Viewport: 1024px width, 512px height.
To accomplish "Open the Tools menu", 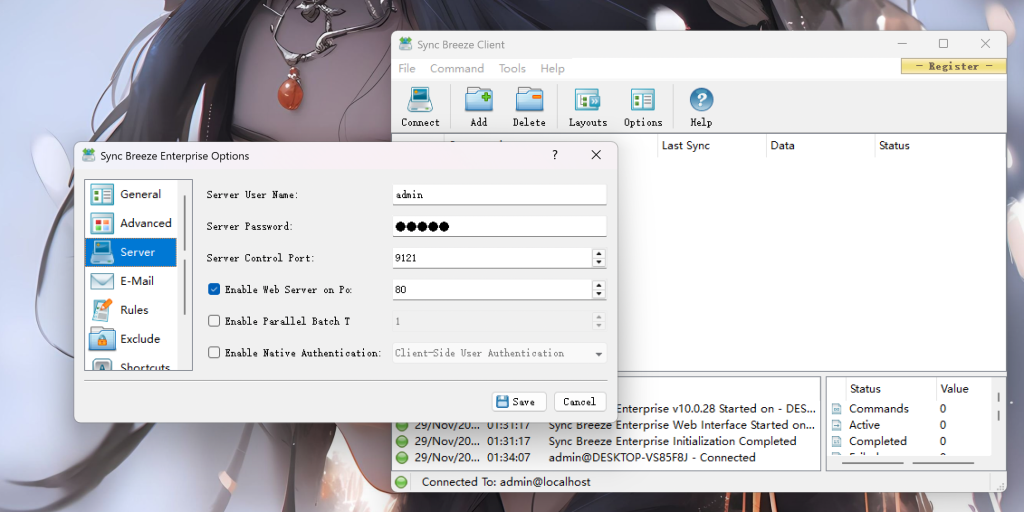I will pos(512,69).
